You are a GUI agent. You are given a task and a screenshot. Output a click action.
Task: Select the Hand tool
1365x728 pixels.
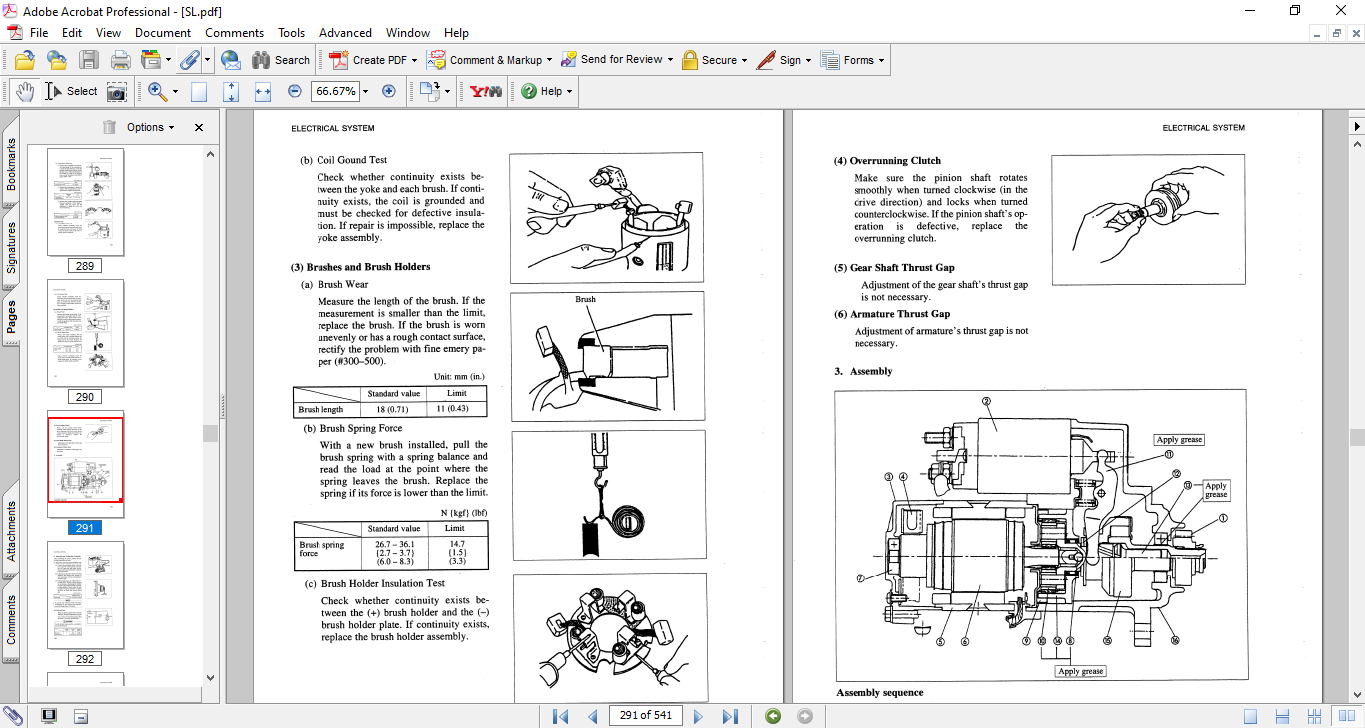(24, 91)
